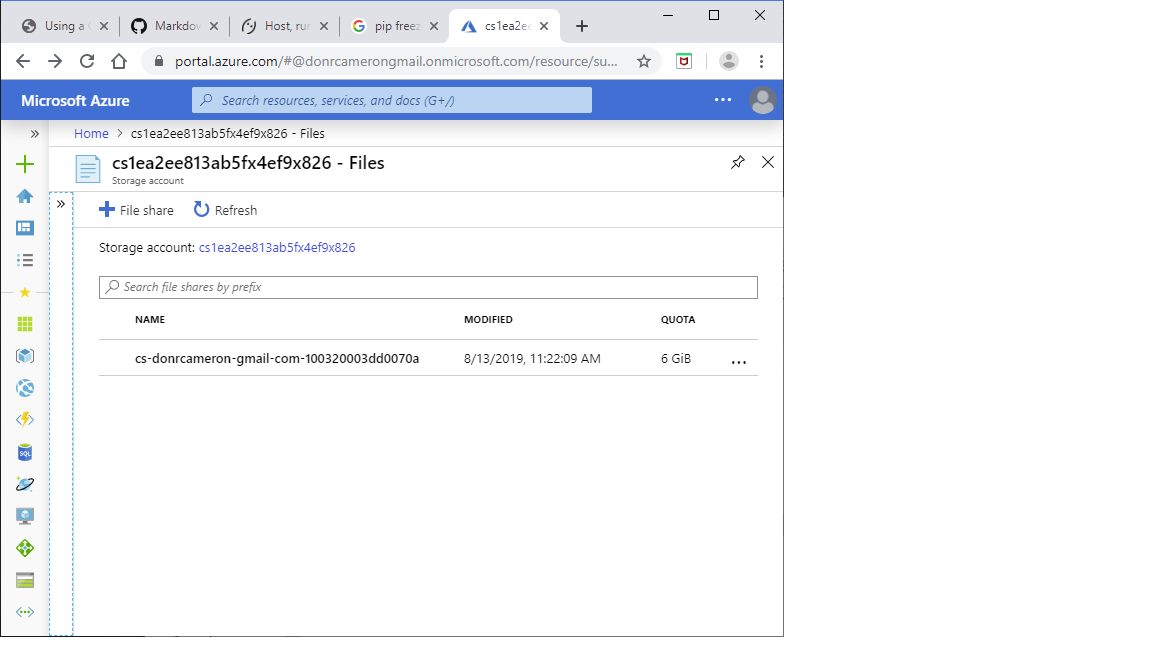The height and width of the screenshot is (648, 1152).
Task: Click the Search file shares by prefix field
Action: coord(428,287)
